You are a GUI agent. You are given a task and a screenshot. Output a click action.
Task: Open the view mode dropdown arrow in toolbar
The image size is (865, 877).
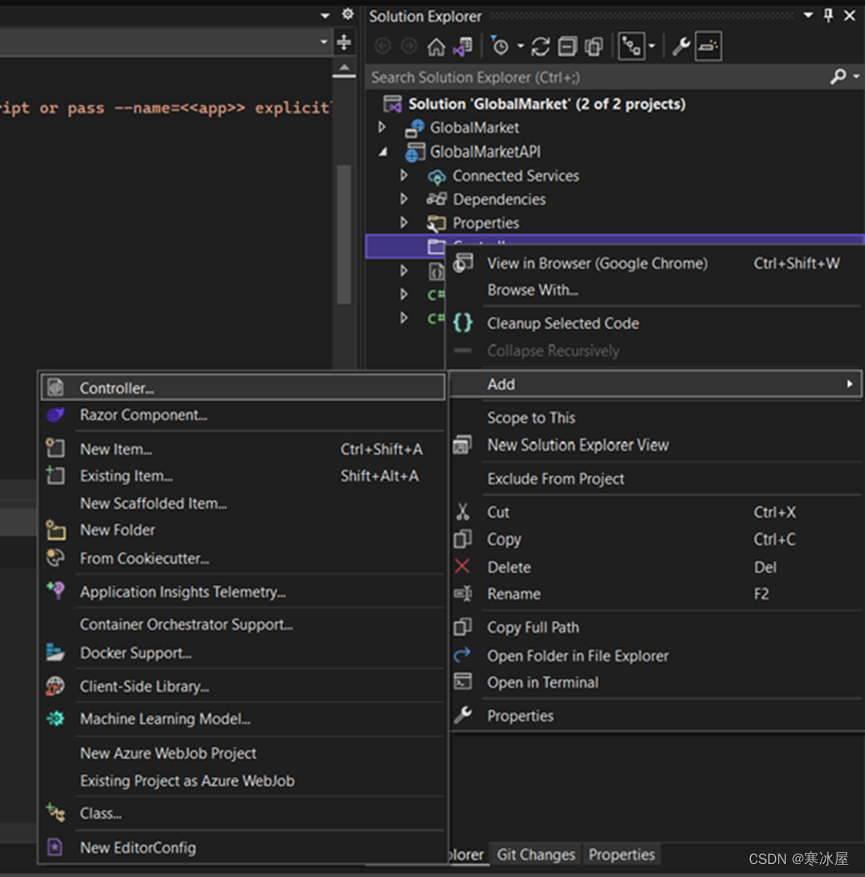[651, 46]
